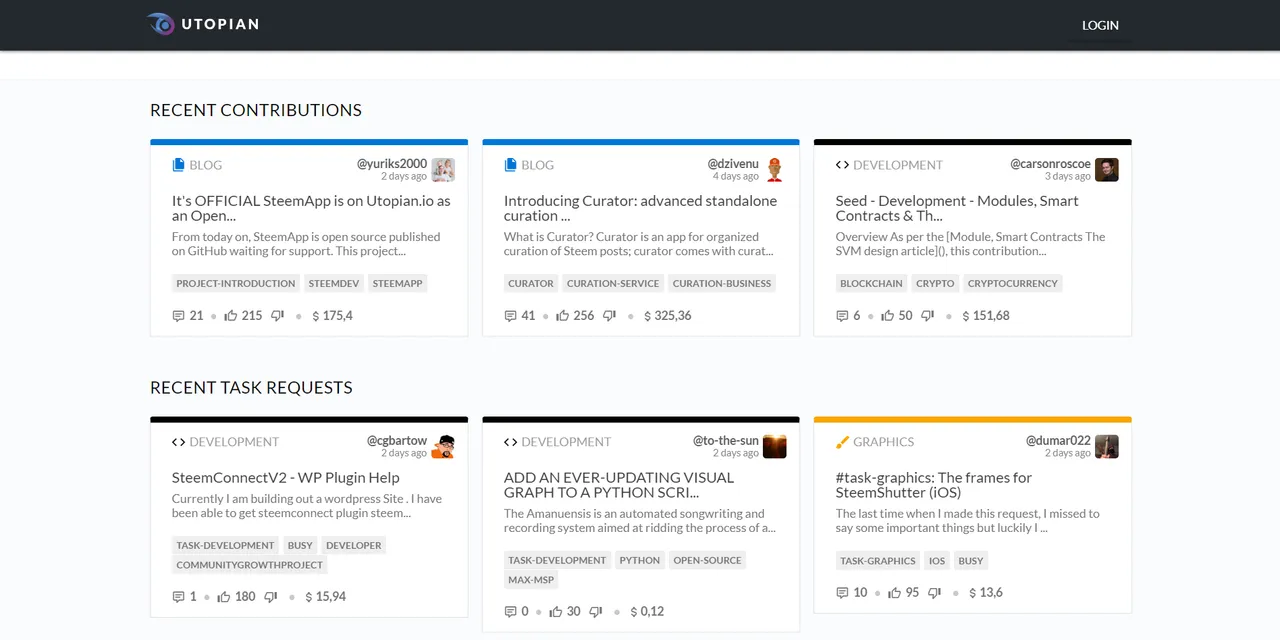Select the MAX-MSP tag
1280x640 pixels.
[531, 580]
